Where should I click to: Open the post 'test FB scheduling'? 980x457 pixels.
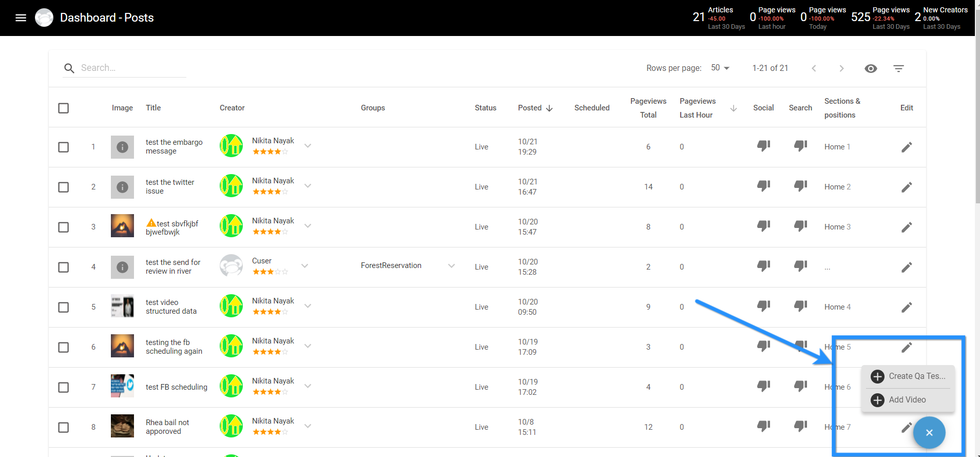pos(176,387)
